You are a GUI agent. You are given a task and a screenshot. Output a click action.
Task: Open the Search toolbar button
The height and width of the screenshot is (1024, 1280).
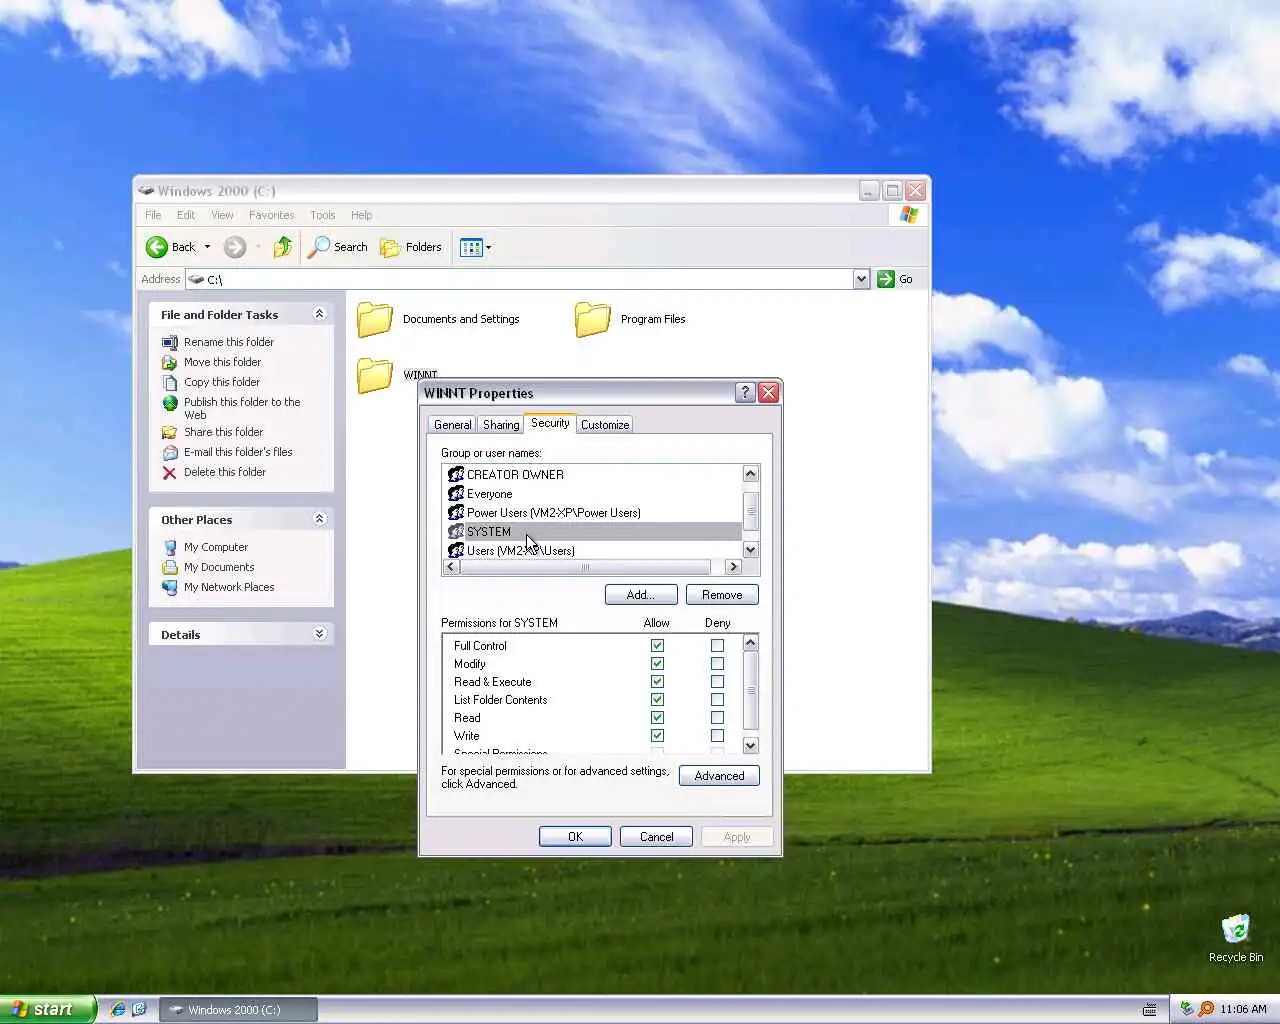click(338, 247)
